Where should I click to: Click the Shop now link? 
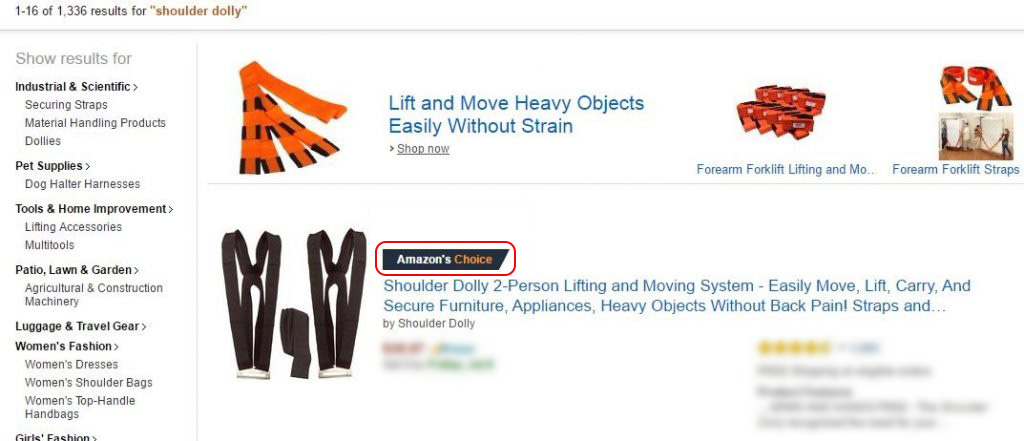tap(423, 149)
